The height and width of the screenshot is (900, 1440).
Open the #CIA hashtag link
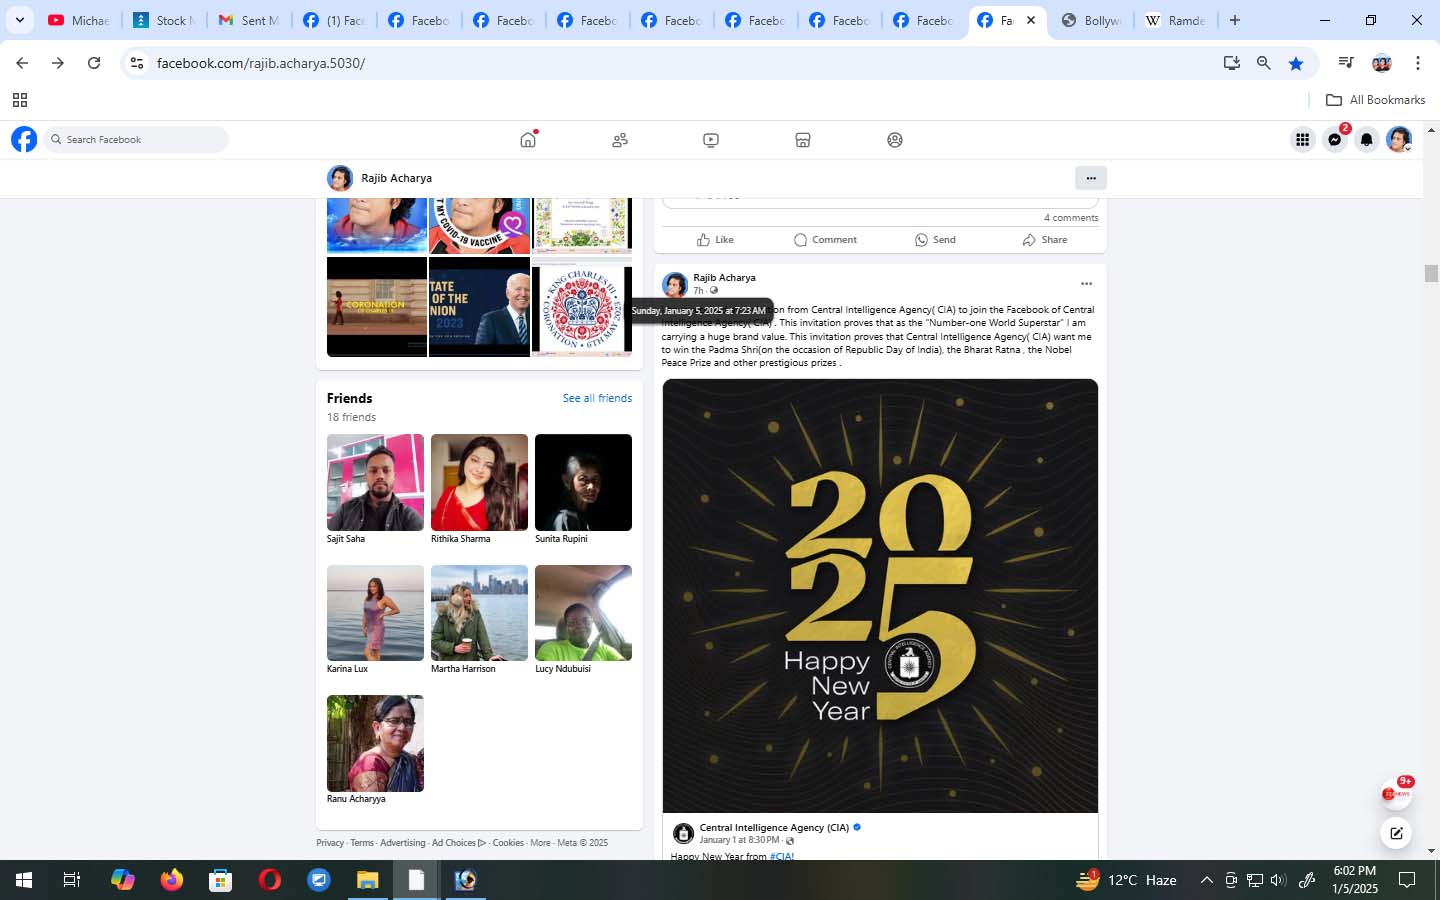coord(781,856)
